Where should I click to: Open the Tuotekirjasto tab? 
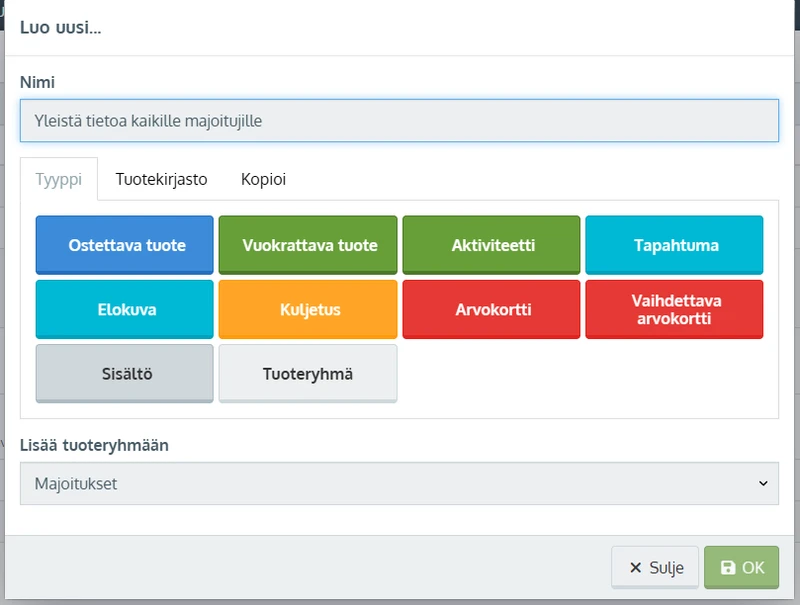pyautogui.click(x=161, y=179)
